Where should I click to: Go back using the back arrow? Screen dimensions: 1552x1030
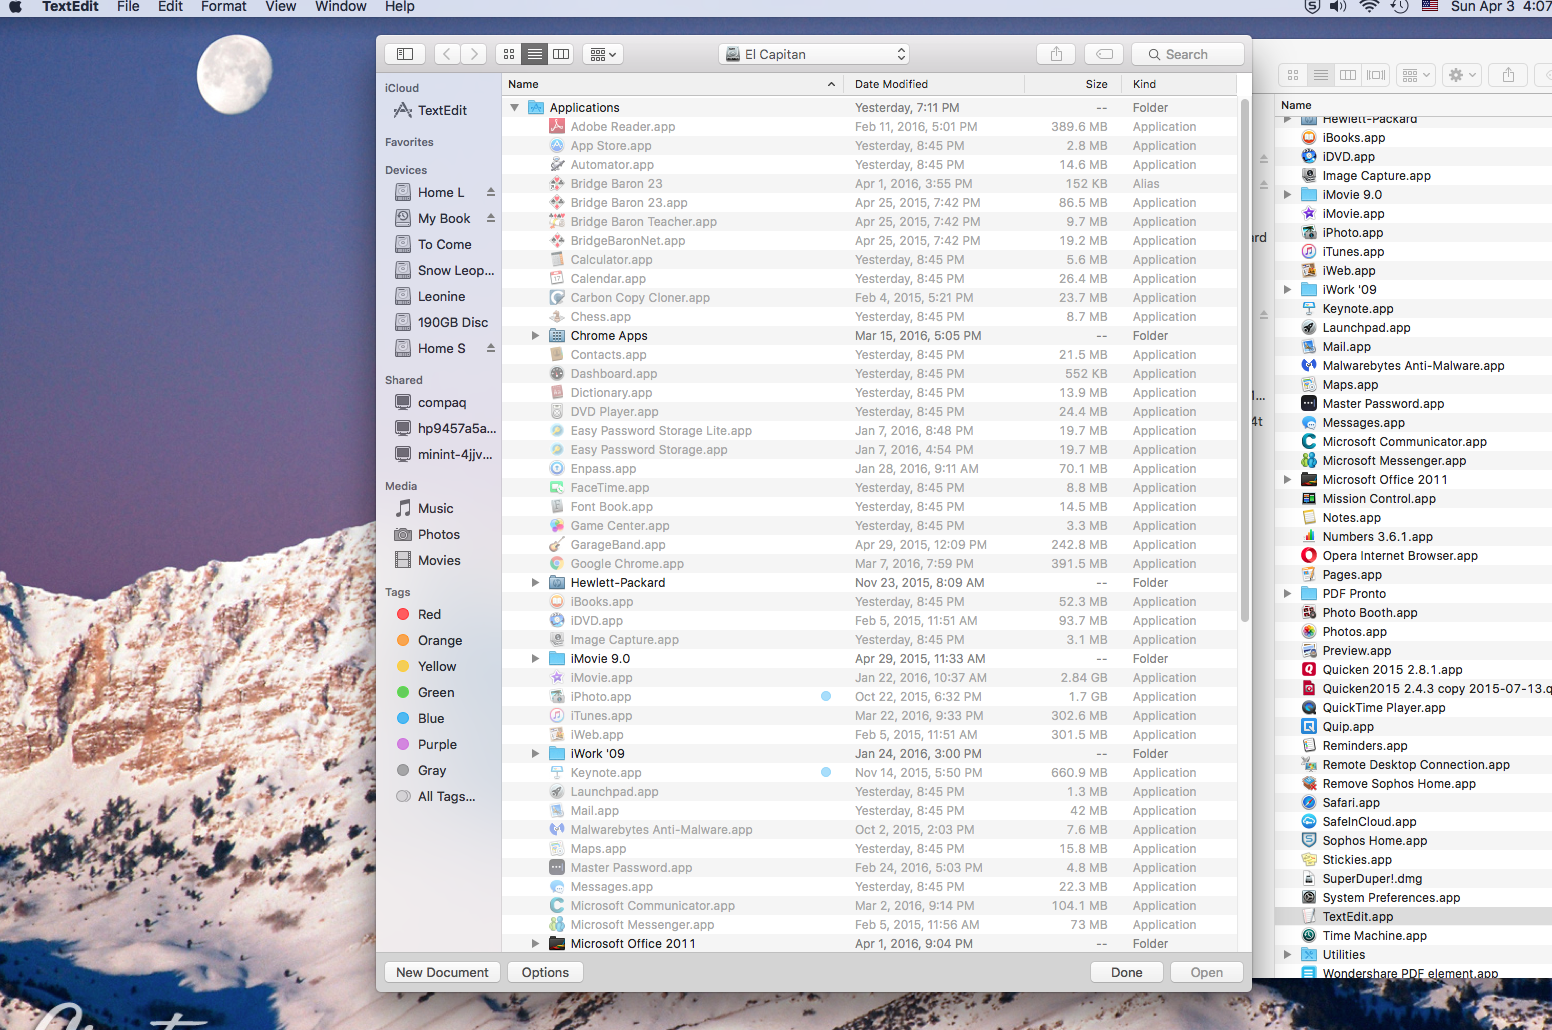pyautogui.click(x=446, y=53)
